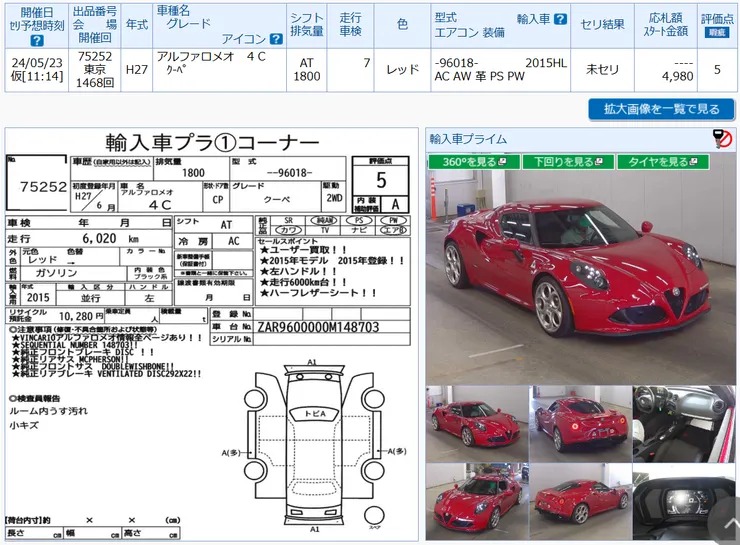Click the 瑕疵 badge under 評価点
This screenshot has width=740, height=545.
(x=716, y=32)
